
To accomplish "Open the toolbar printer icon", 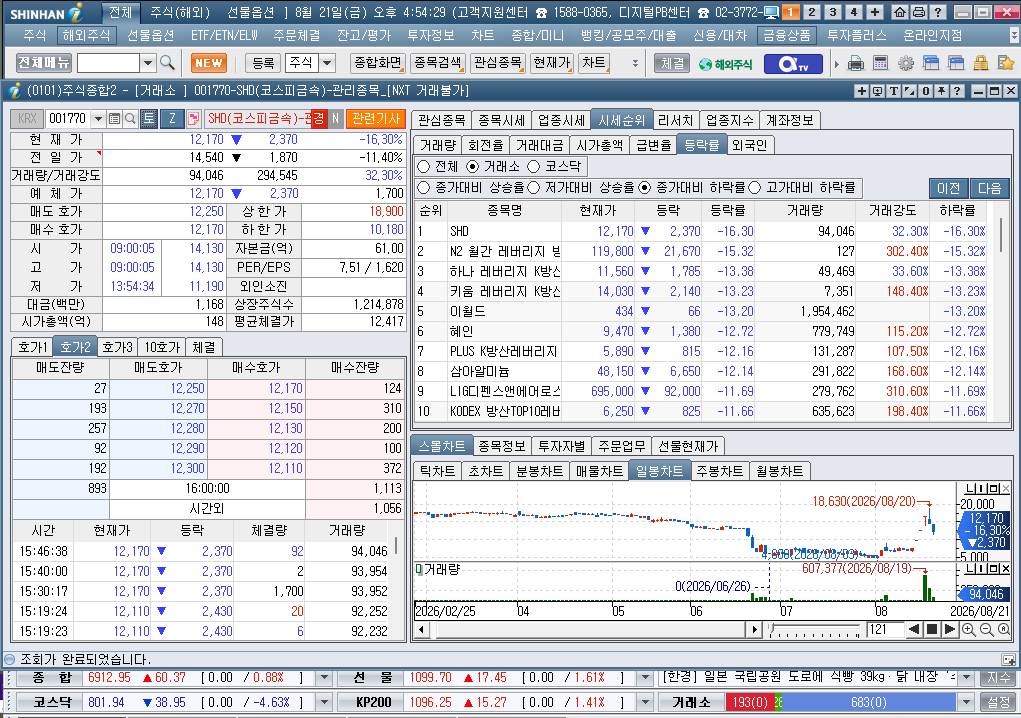I will tap(856, 63).
